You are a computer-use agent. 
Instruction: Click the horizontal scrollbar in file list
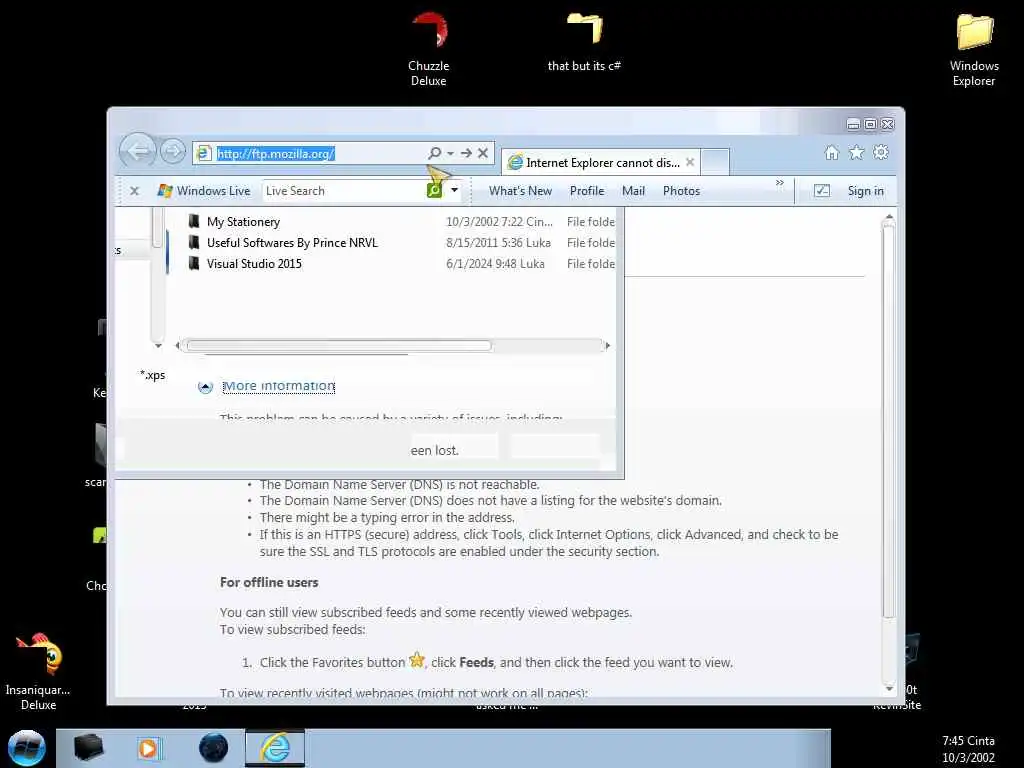pyautogui.click(x=337, y=345)
